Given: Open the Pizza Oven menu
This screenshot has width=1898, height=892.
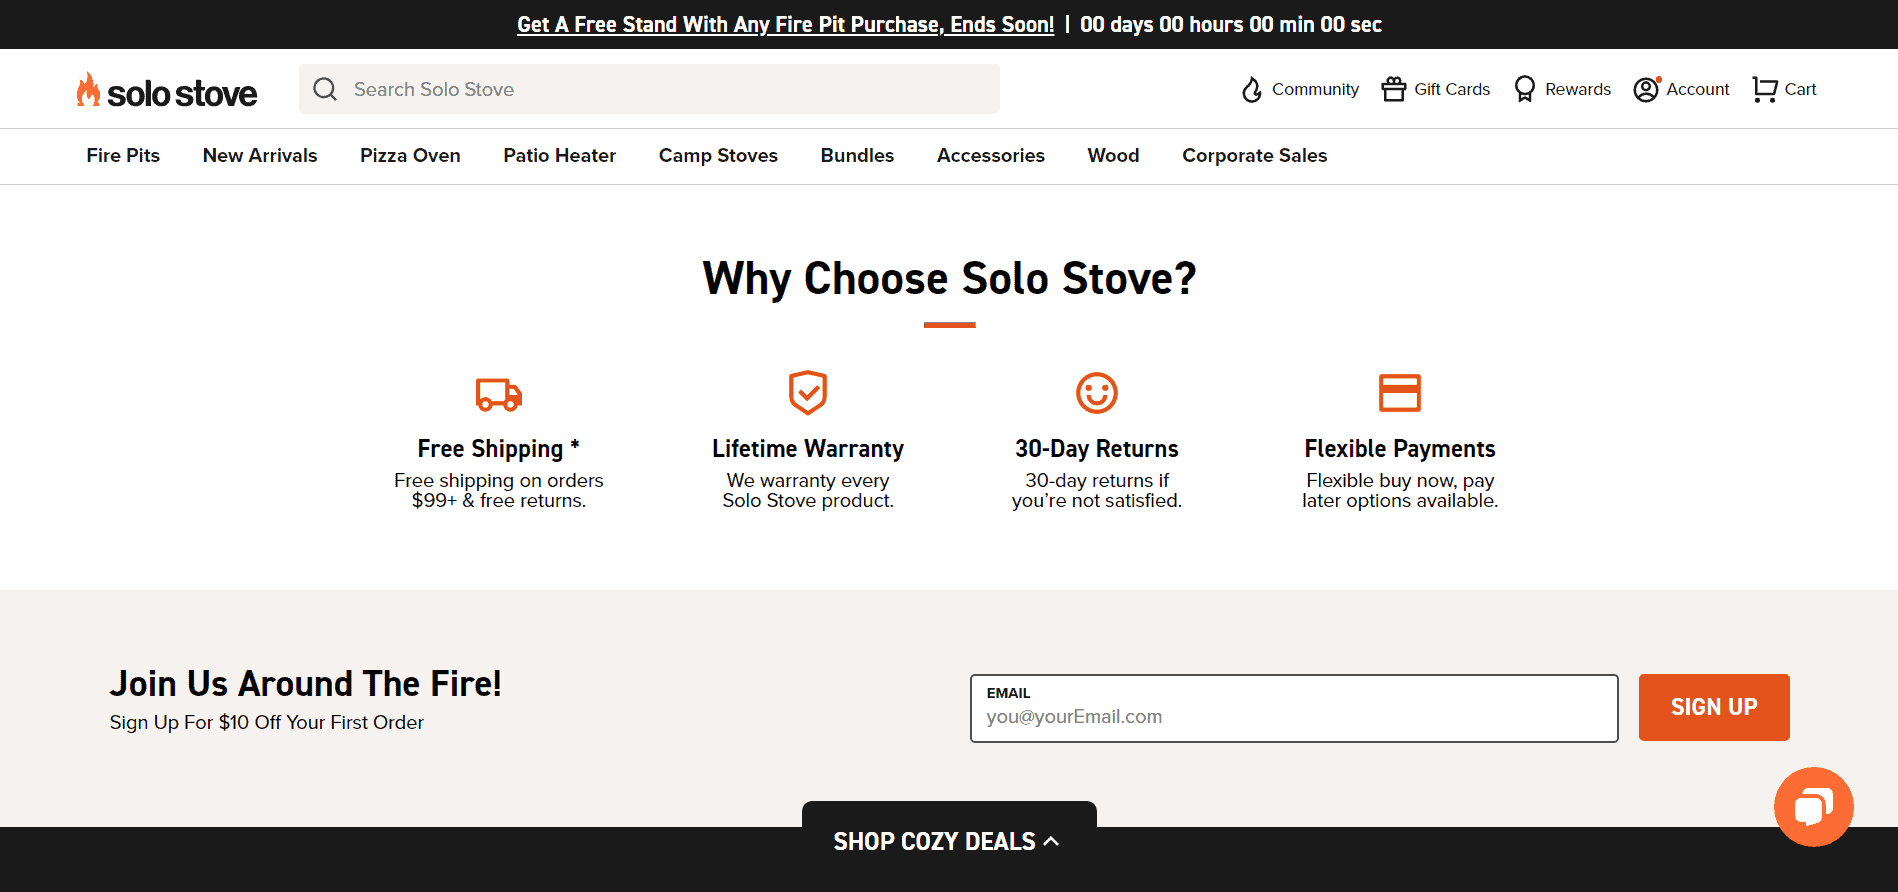Looking at the screenshot, I should point(410,155).
